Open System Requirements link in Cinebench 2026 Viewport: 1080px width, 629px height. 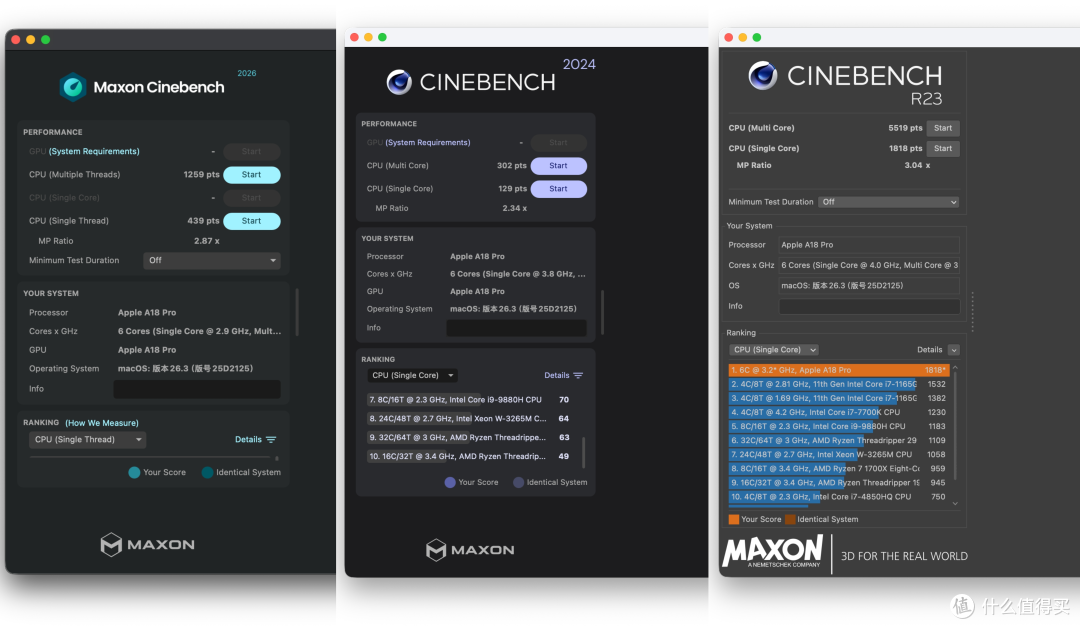coord(94,152)
